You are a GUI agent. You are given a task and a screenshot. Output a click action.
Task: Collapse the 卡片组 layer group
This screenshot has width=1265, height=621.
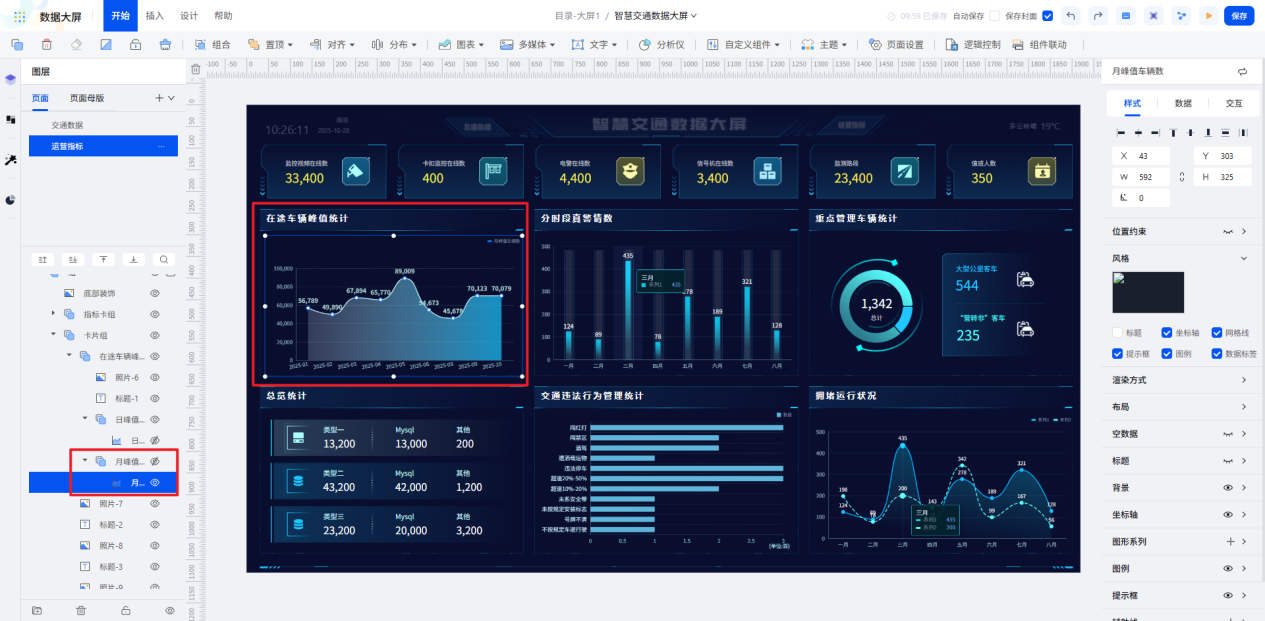[53, 335]
